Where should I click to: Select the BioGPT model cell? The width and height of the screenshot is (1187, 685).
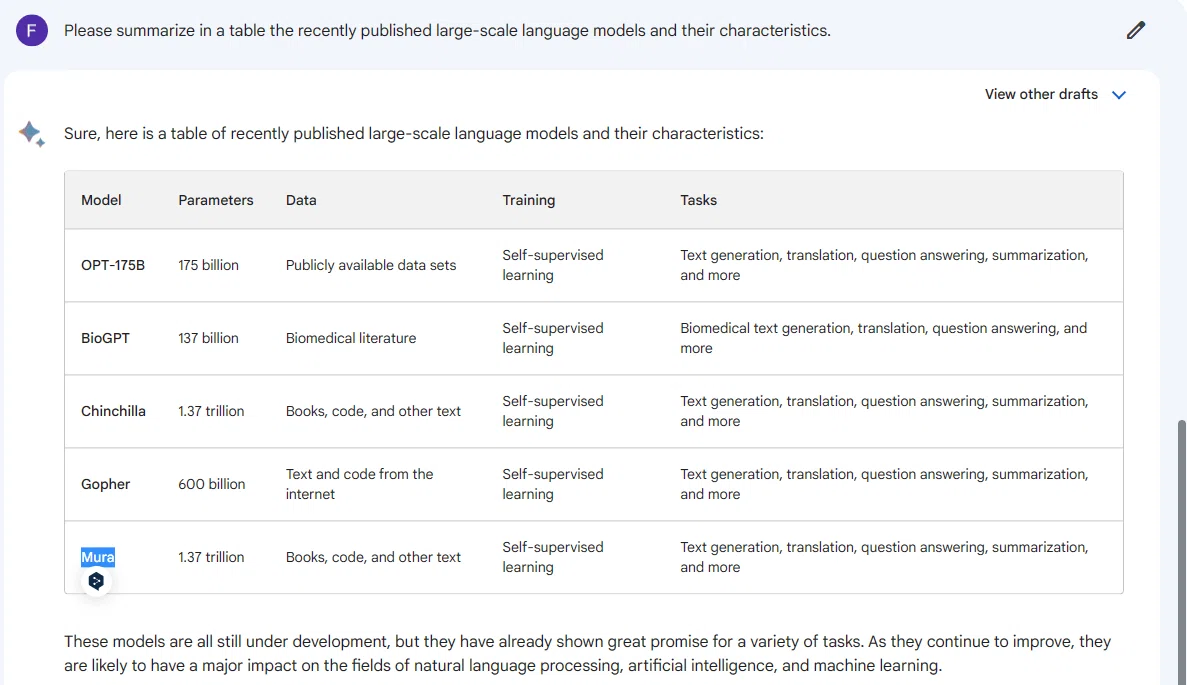(x=105, y=338)
